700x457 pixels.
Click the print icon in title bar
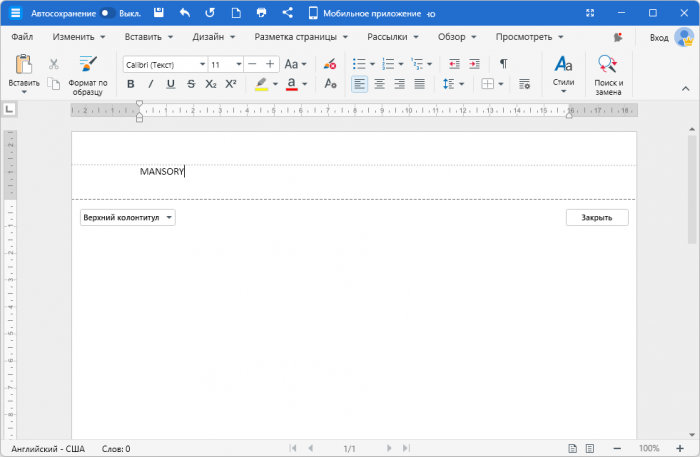coord(262,14)
